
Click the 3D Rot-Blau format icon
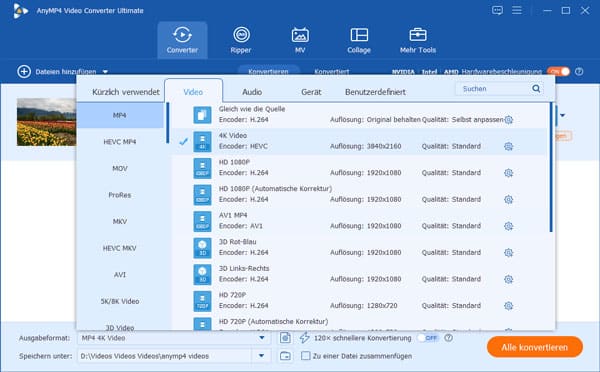(x=202, y=248)
